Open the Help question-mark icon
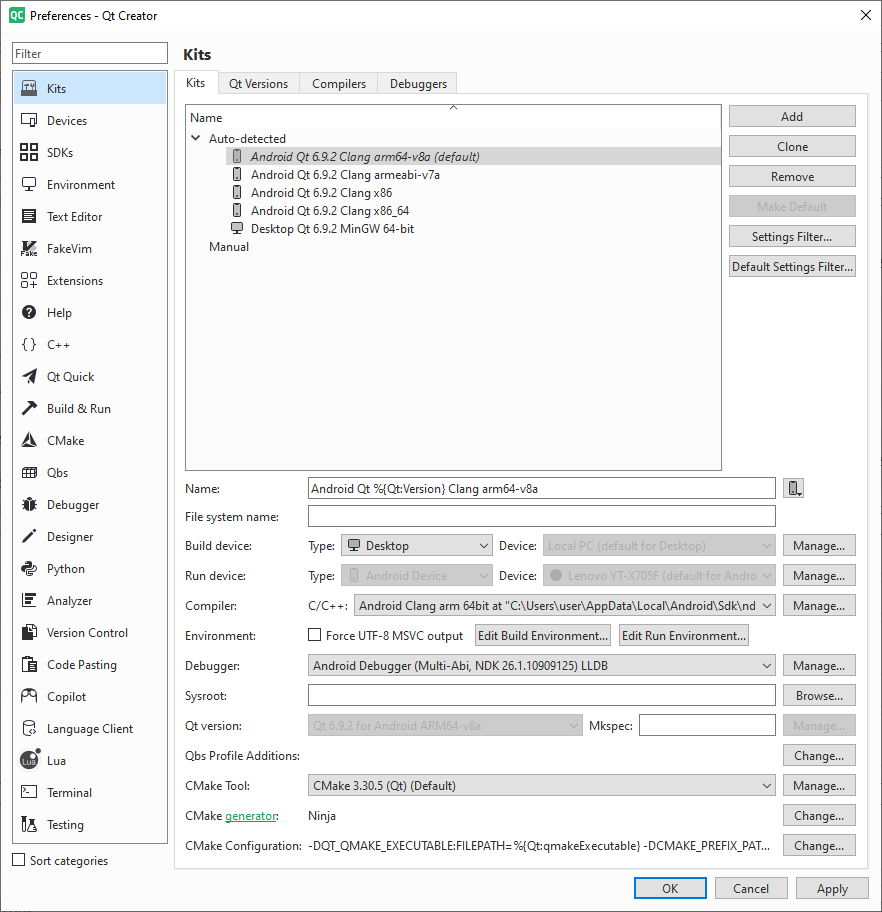882x912 pixels. [29, 312]
